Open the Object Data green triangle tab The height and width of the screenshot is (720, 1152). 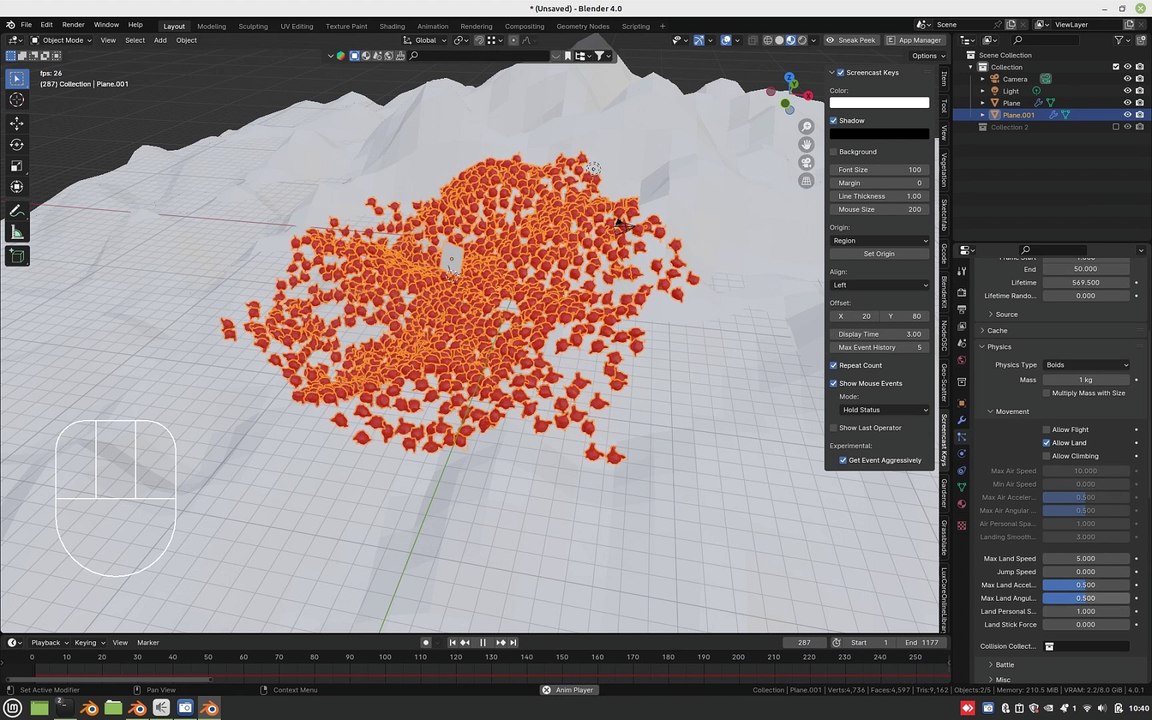(962, 487)
